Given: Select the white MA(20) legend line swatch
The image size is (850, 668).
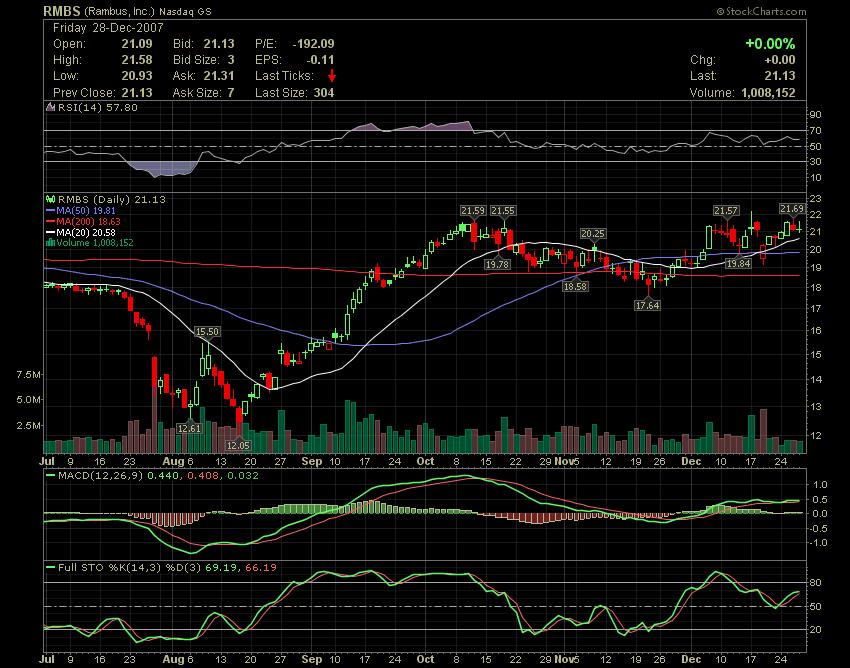Looking at the screenshot, I should coord(51,232).
